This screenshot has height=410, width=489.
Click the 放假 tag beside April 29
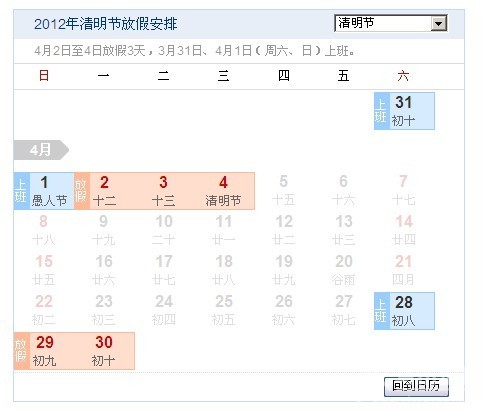click(22, 351)
